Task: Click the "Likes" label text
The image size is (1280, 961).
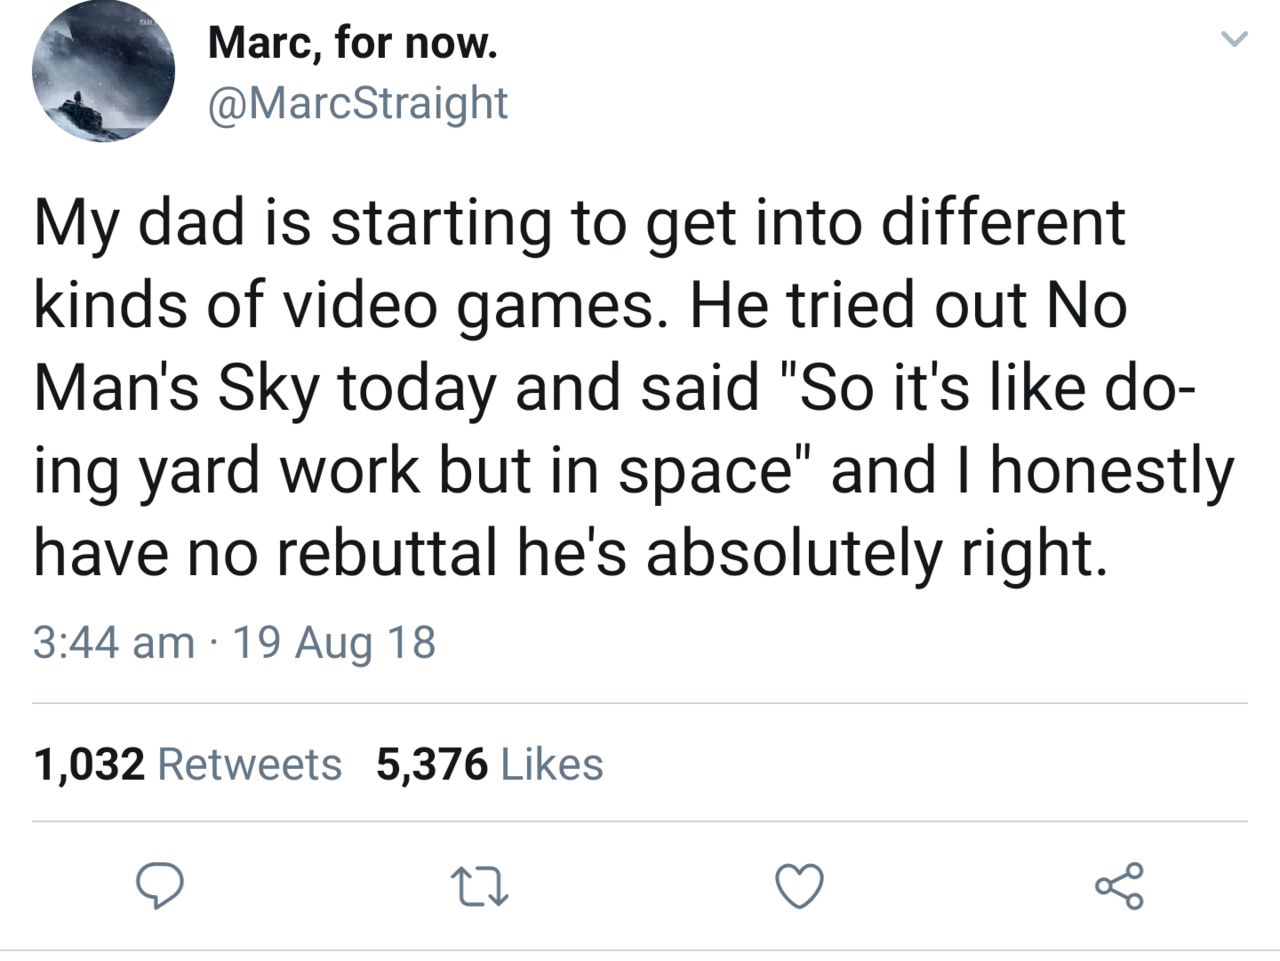Action: pyautogui.click(x=551, y=765)
